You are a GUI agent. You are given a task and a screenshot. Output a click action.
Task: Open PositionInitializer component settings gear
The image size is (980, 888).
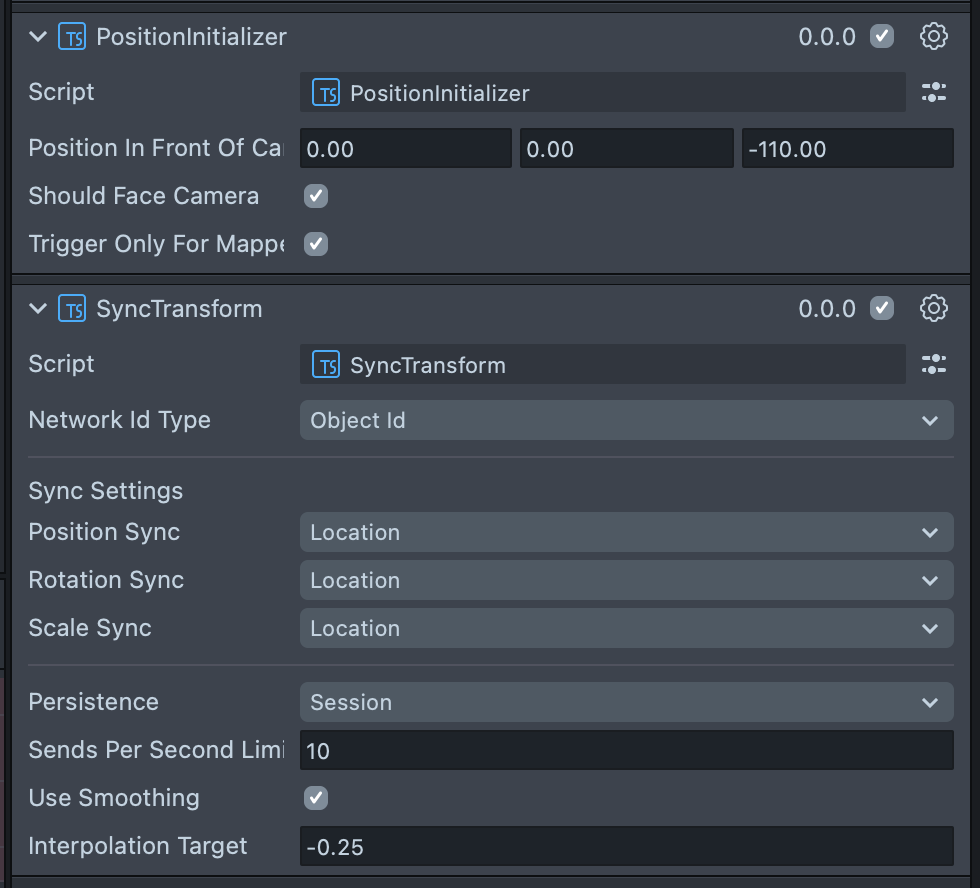(x=933, y=37)
